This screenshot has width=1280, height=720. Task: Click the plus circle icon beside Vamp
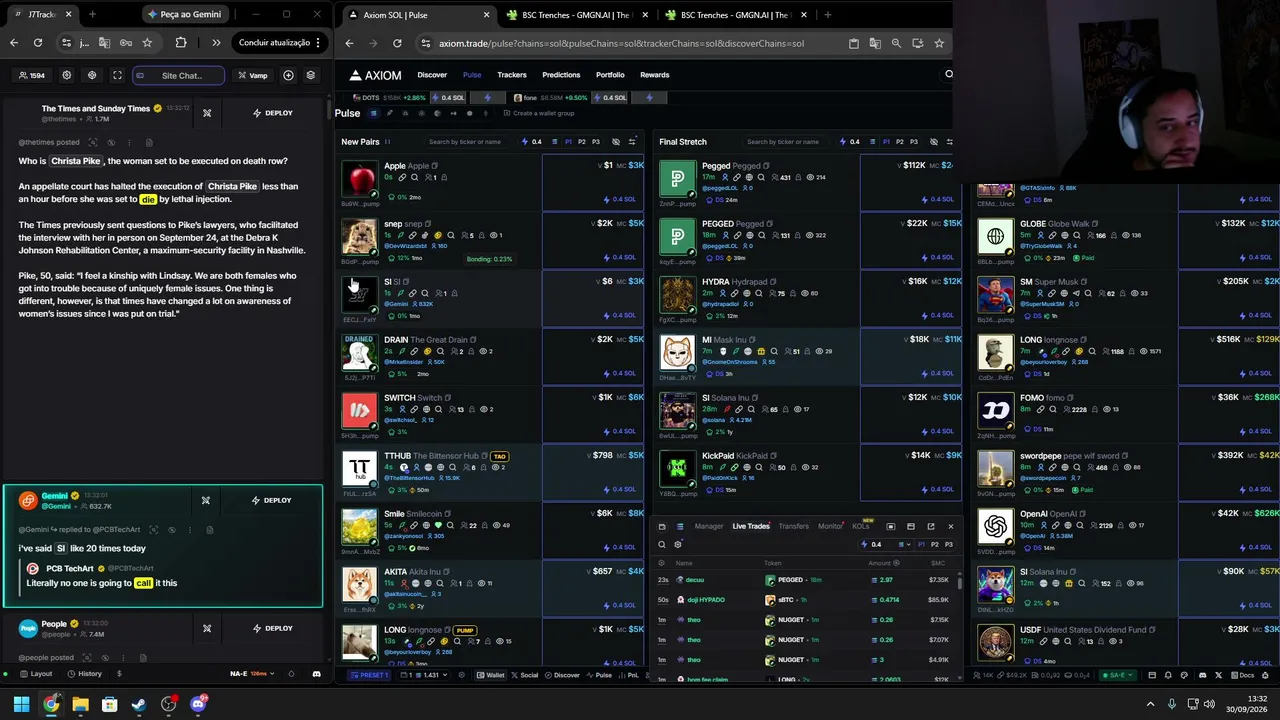(288, 75)
